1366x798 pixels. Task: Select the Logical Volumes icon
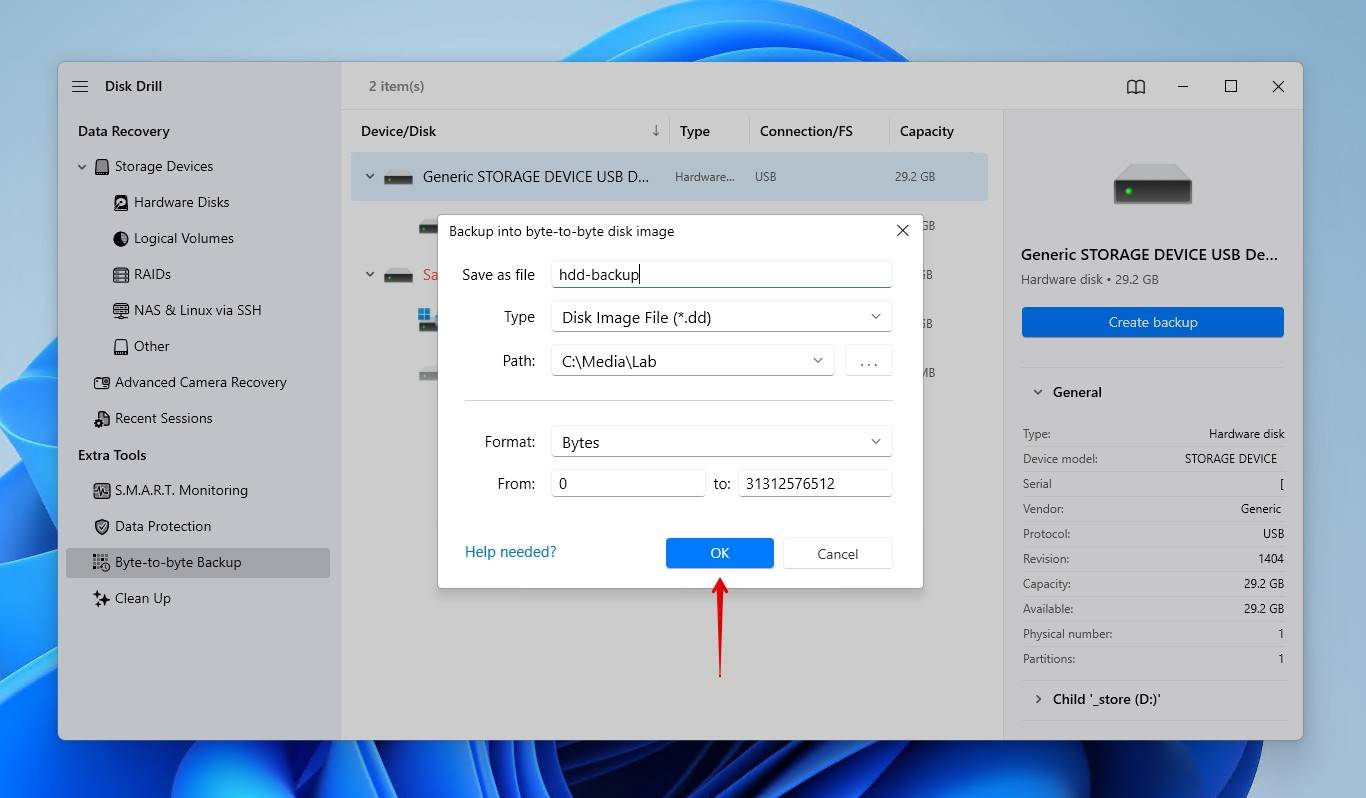point(121,239)
